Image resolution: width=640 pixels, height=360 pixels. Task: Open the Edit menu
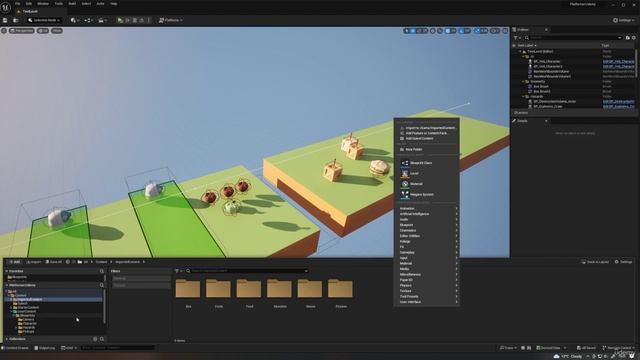[29, 4]
